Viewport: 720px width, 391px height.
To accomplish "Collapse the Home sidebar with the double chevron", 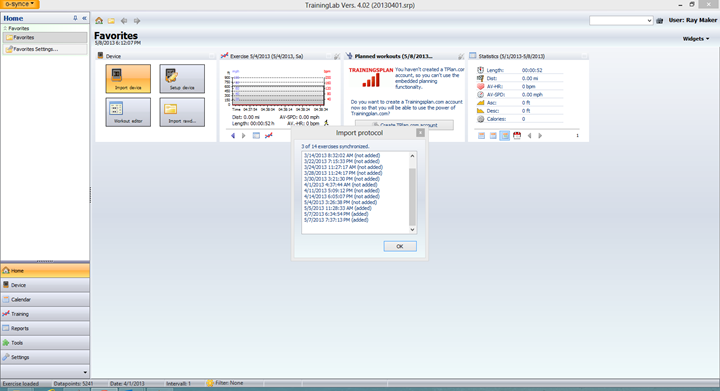I will [84, 18].
